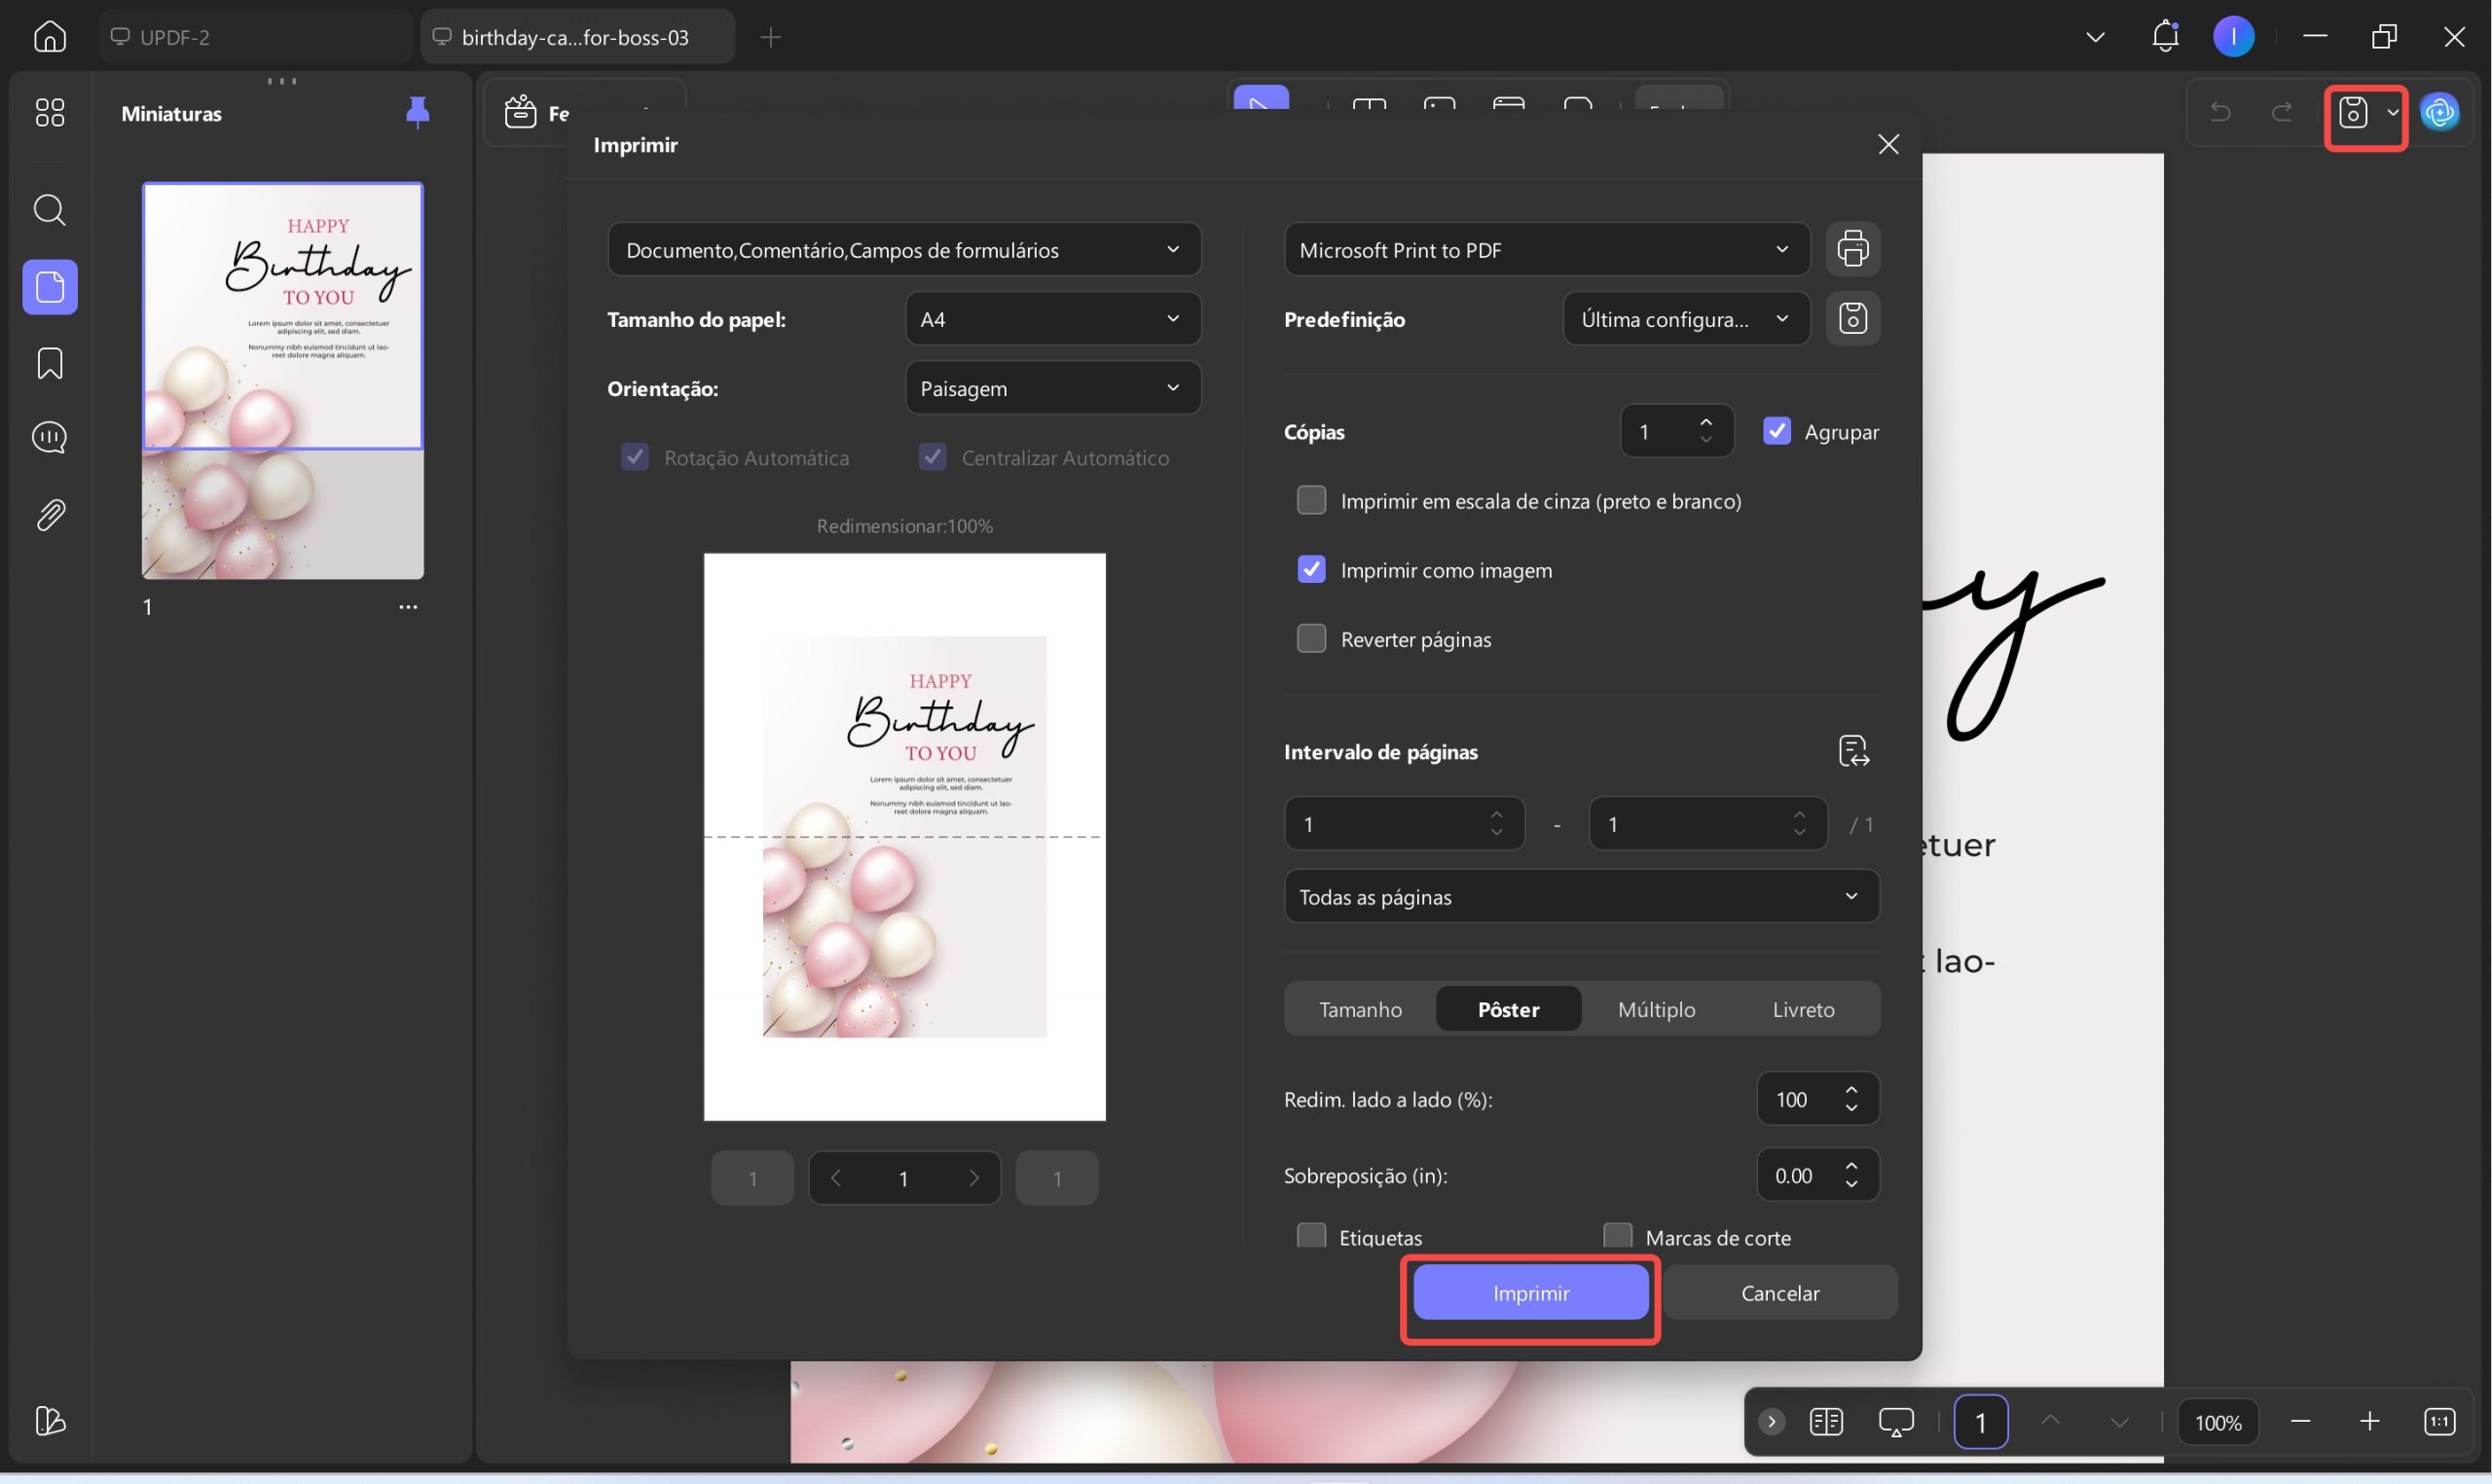Screen dimensions: 2492x1484
Task: Open the UPDF AI assistant
Action: (x=2440, y=112)
